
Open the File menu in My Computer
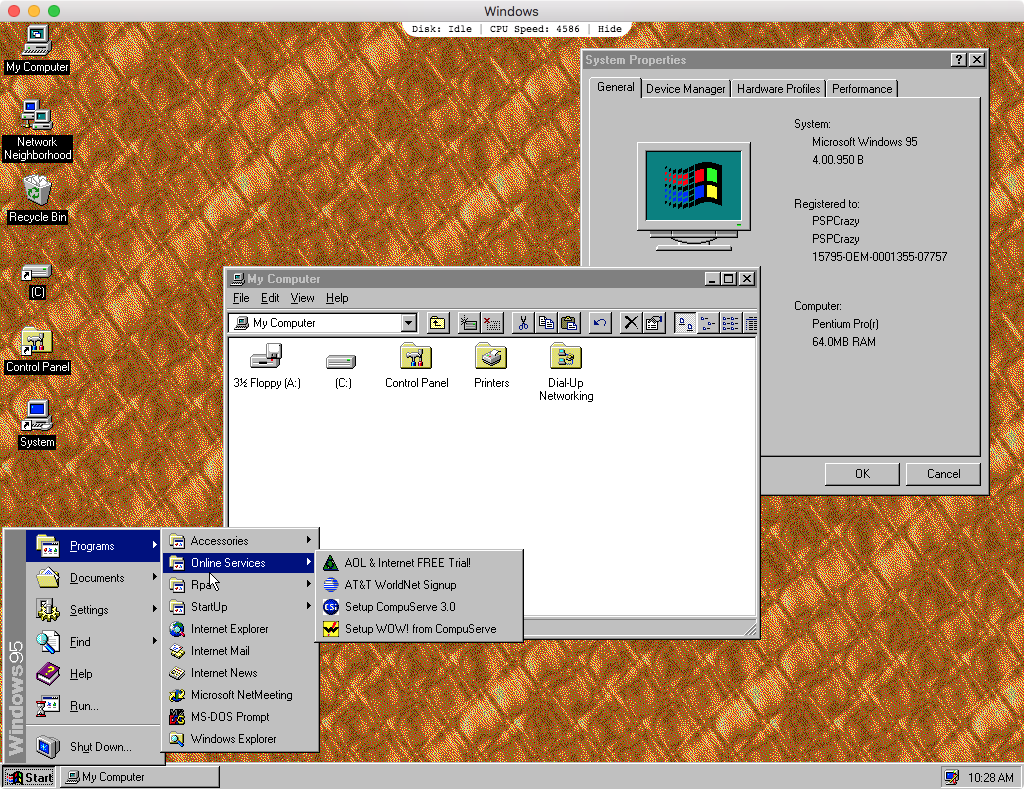241,298
